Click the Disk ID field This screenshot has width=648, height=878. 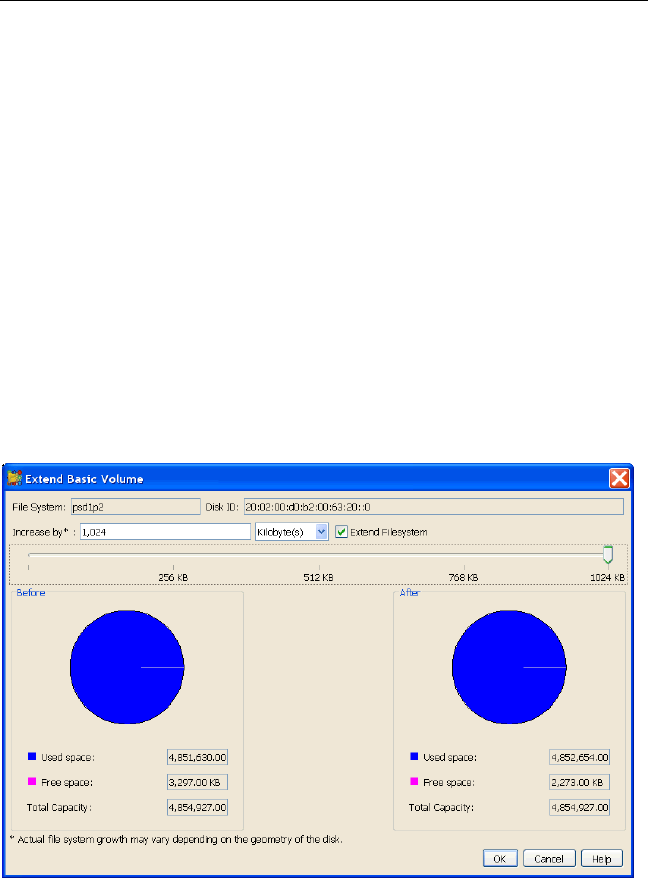pyautogui.click(x=433, y=507)
